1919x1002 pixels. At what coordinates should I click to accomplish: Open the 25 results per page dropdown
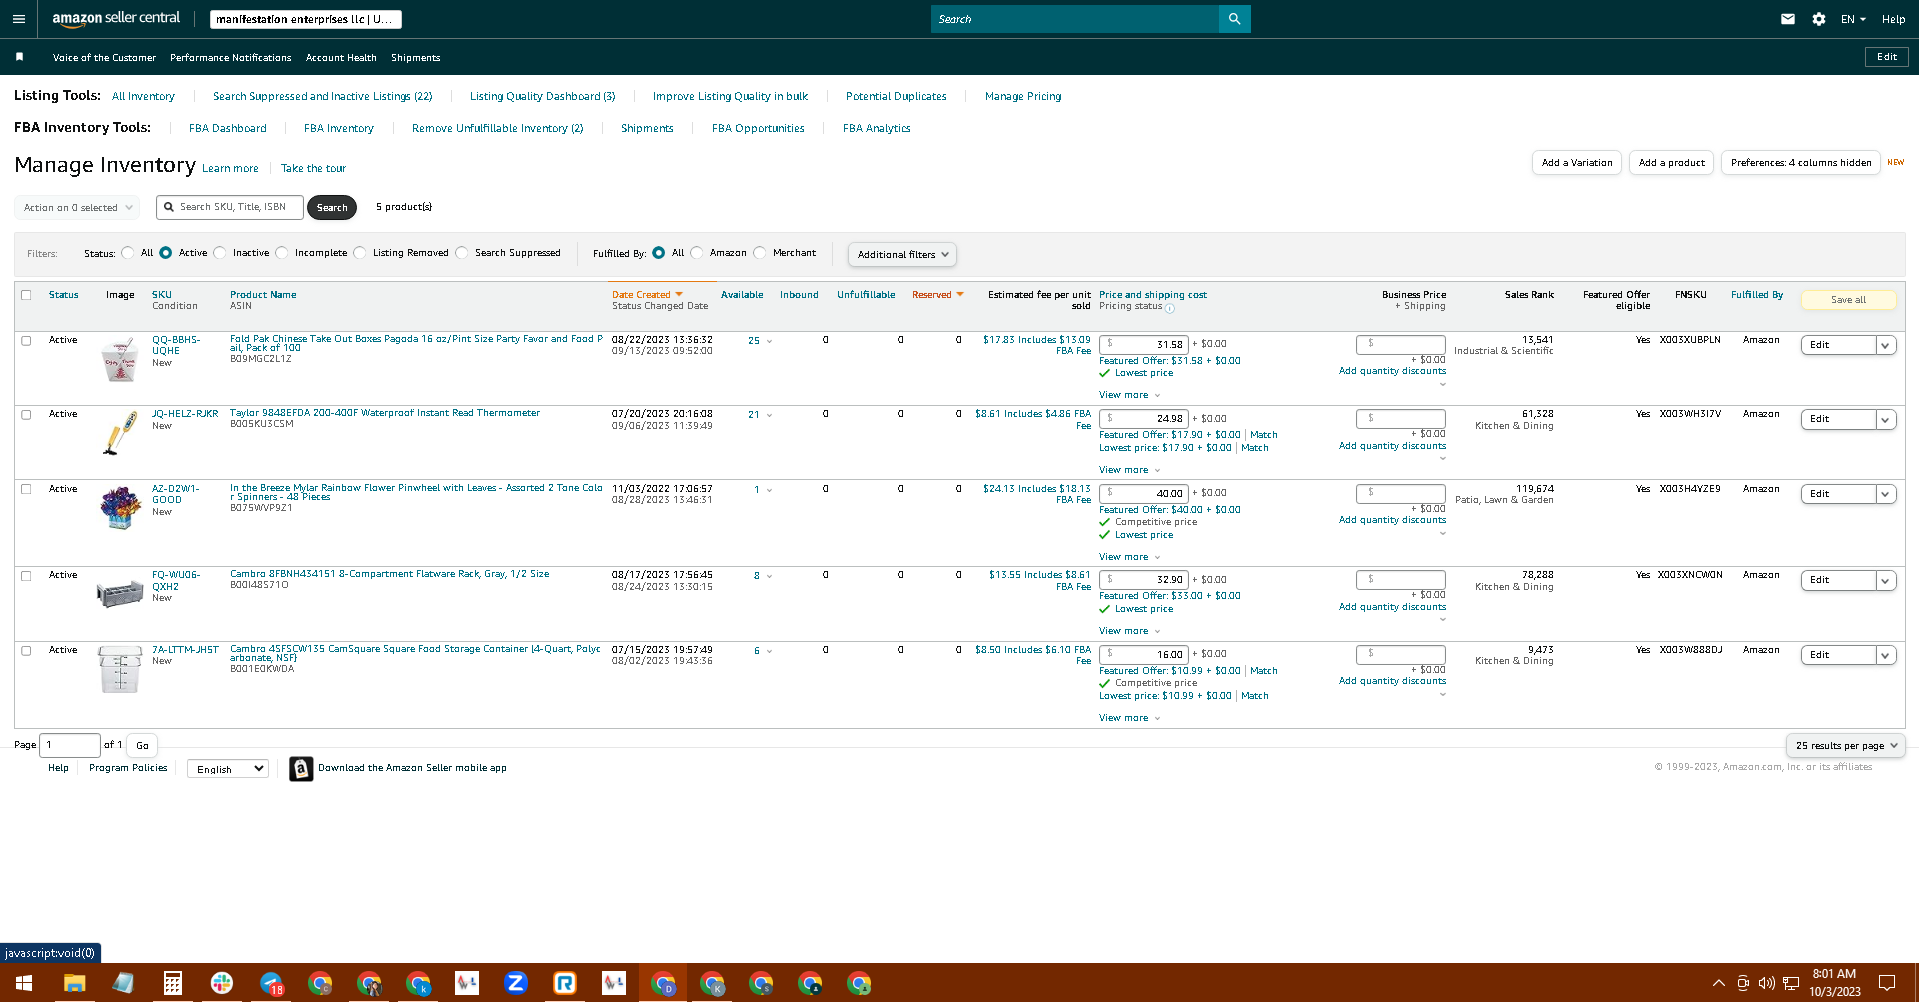(1845, 745)
